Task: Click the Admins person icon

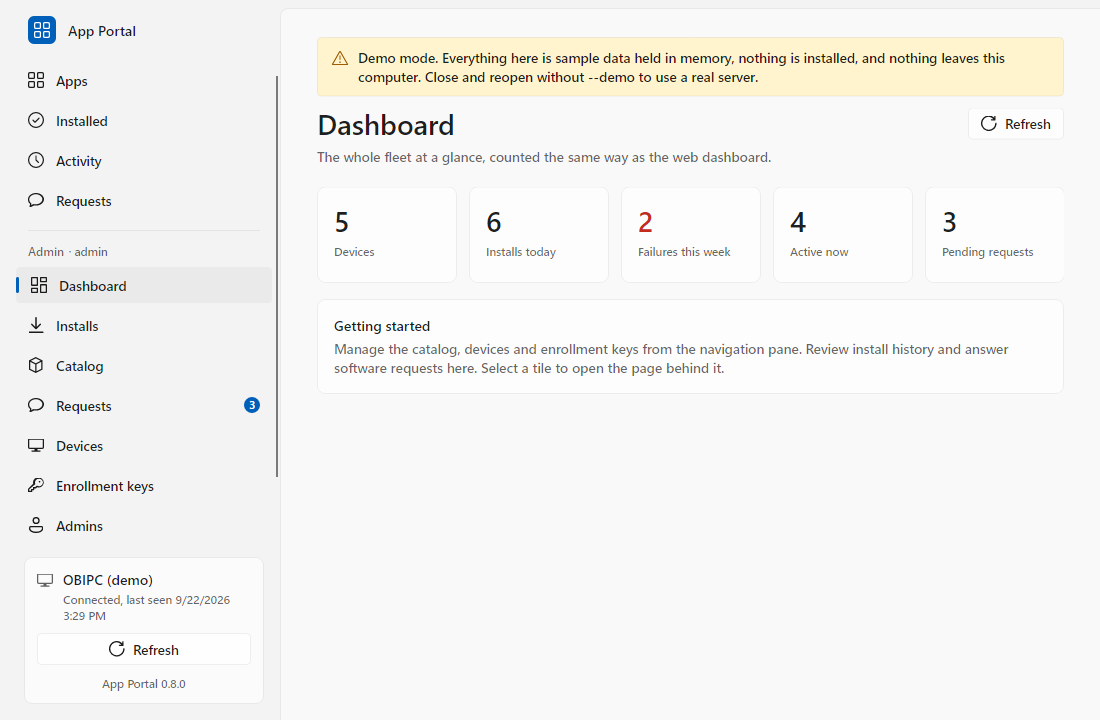Action: (36, 525)
